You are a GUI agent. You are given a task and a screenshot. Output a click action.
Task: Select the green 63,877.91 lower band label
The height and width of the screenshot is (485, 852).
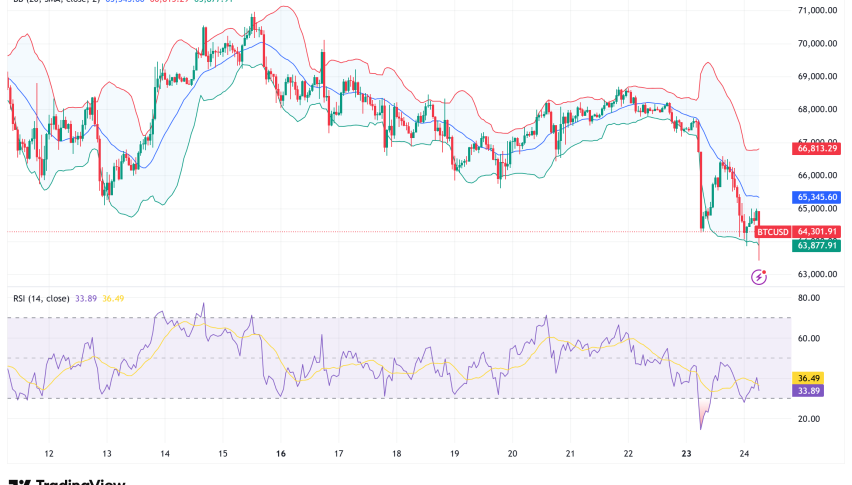click(x=818, y=245)
